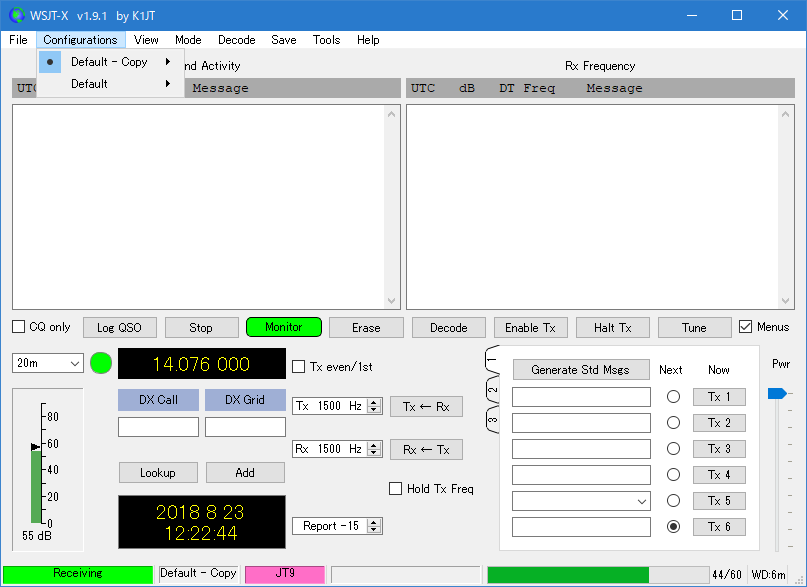The height and width of the screenshot is (587, 807).
Task: Click the Lookup button
Action: click(158, 473)
